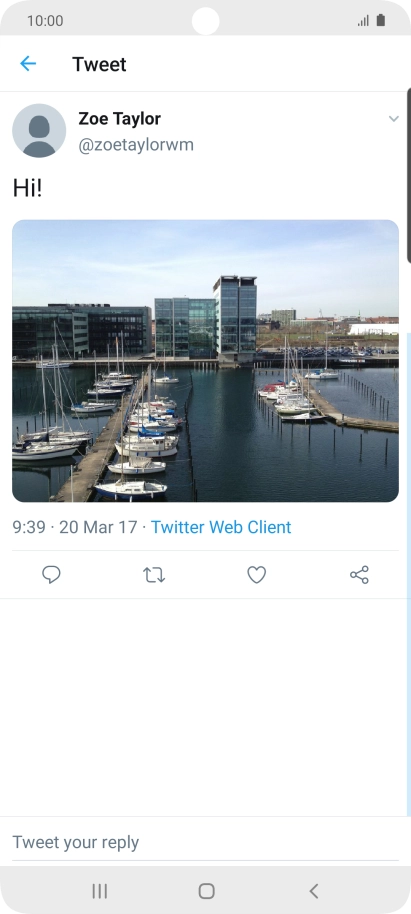Tap the tweet timestamp 9:39 · 20 Mar 17
Screen dimensions: 411x914
tap(75, 527)
